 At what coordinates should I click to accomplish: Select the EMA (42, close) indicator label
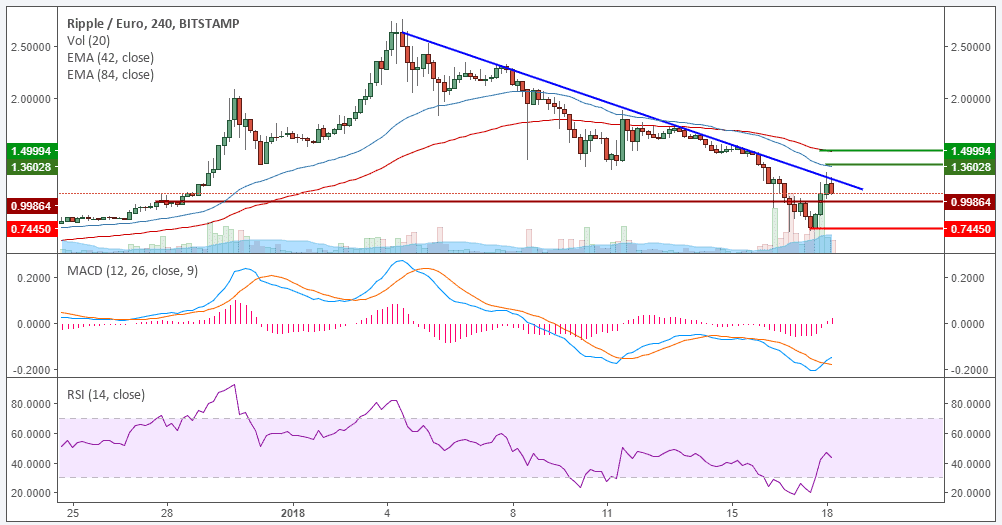pos(111,57)
